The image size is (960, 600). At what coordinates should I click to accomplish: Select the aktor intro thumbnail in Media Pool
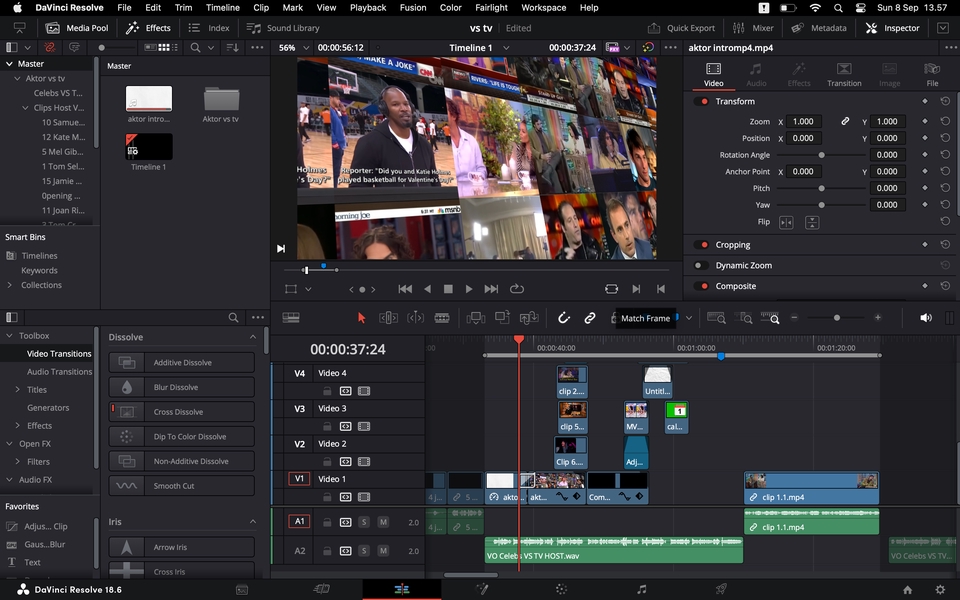[x=148, y=99]
